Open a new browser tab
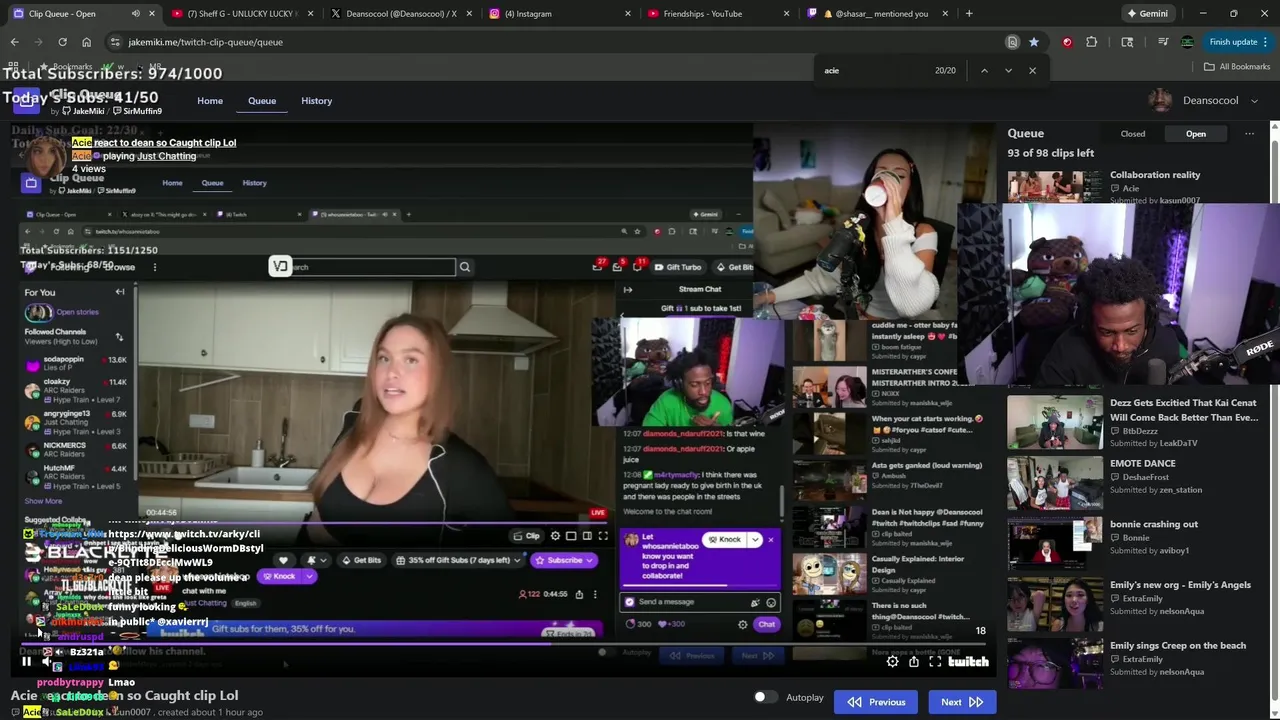1280x720 pixels. 969,14
